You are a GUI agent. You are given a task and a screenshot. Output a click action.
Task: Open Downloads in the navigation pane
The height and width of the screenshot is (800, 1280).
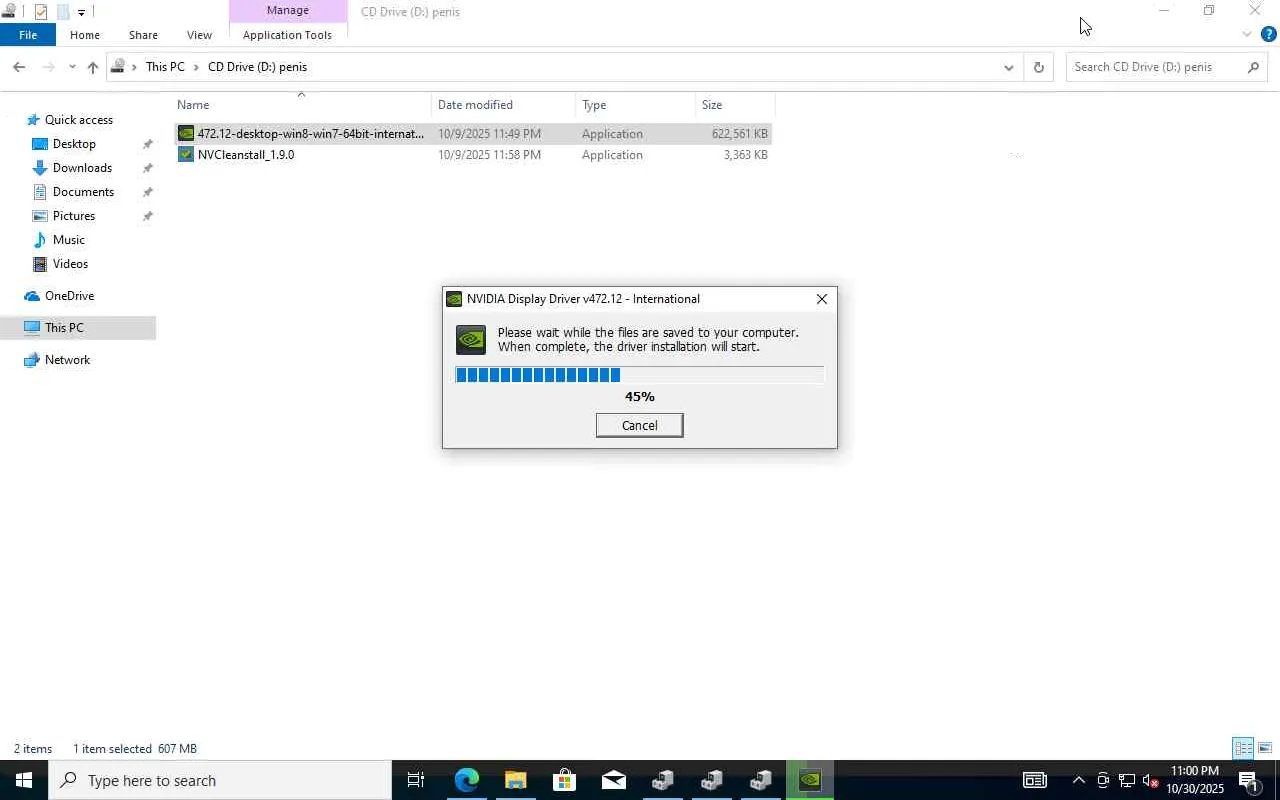[82, 168]
